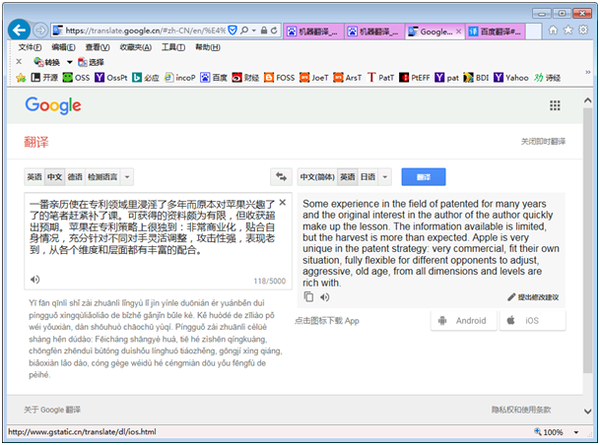Open the 财经 bookmark
This screenshot has height=445, width=600.
click(246, 78)
